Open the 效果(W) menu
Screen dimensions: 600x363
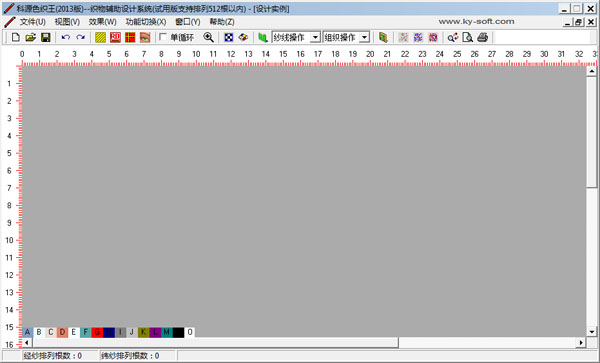[x=103, y=22]
